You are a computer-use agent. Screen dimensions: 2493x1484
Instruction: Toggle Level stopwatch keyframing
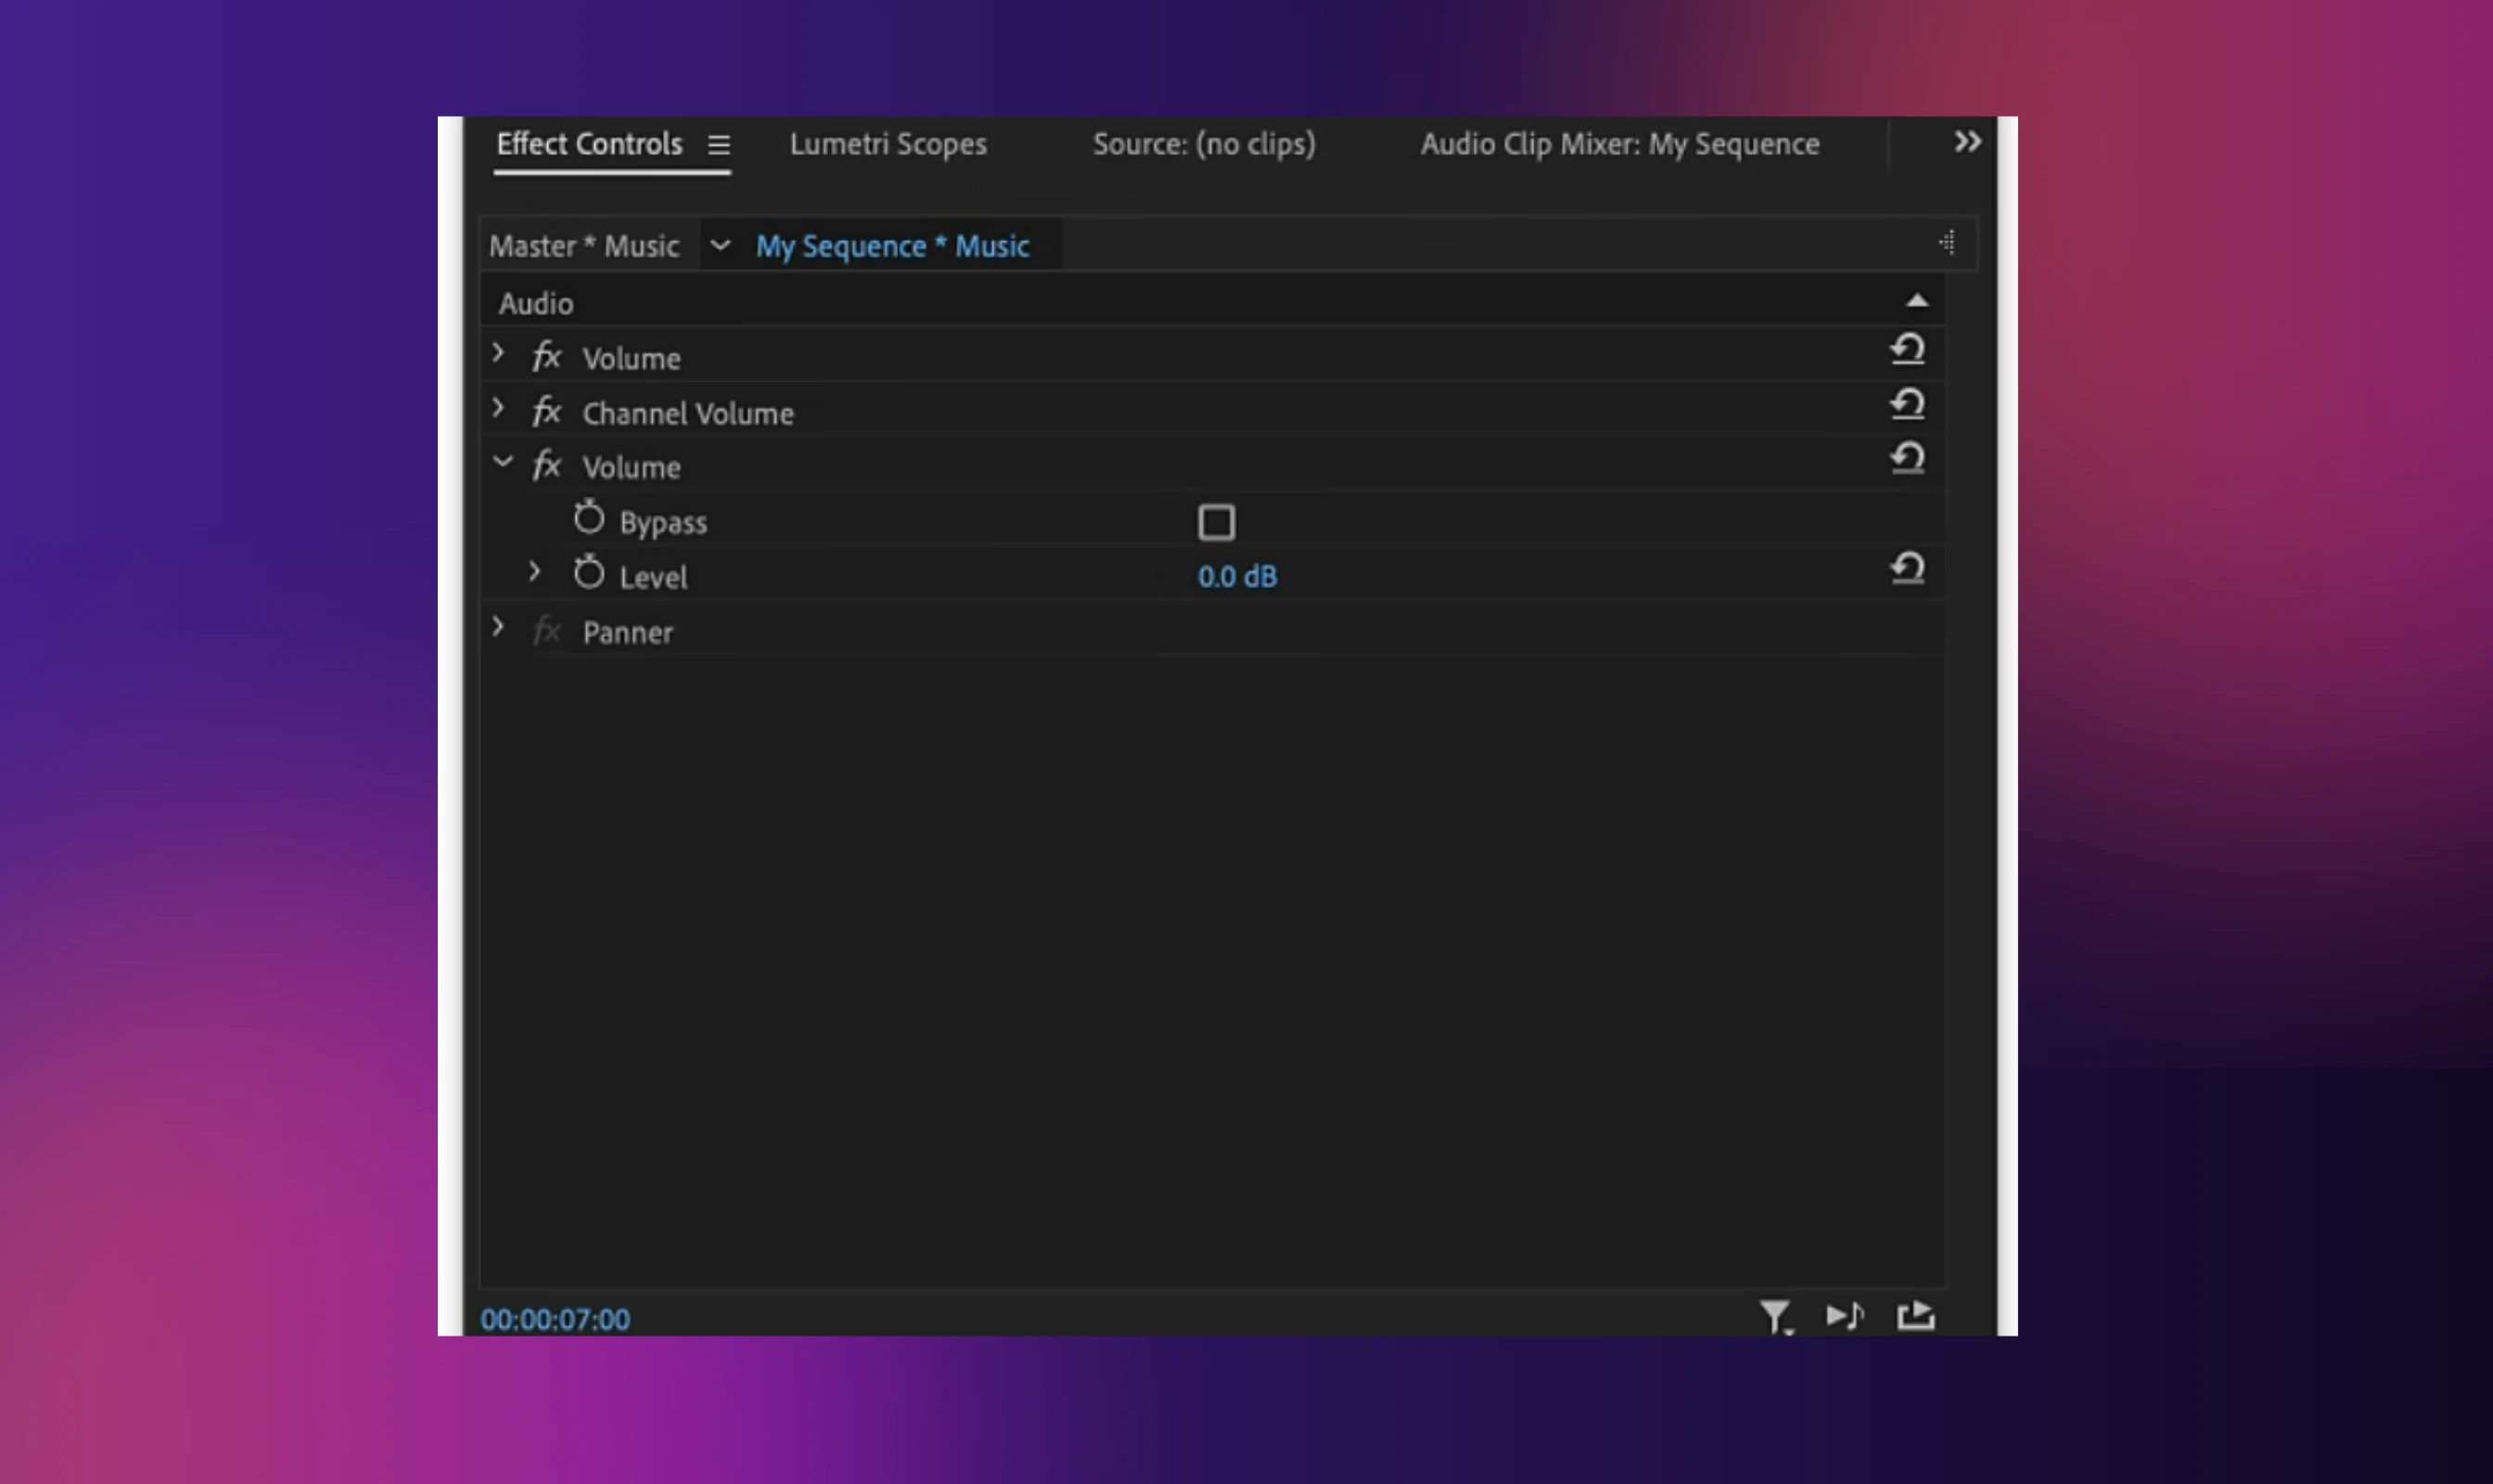589,573
